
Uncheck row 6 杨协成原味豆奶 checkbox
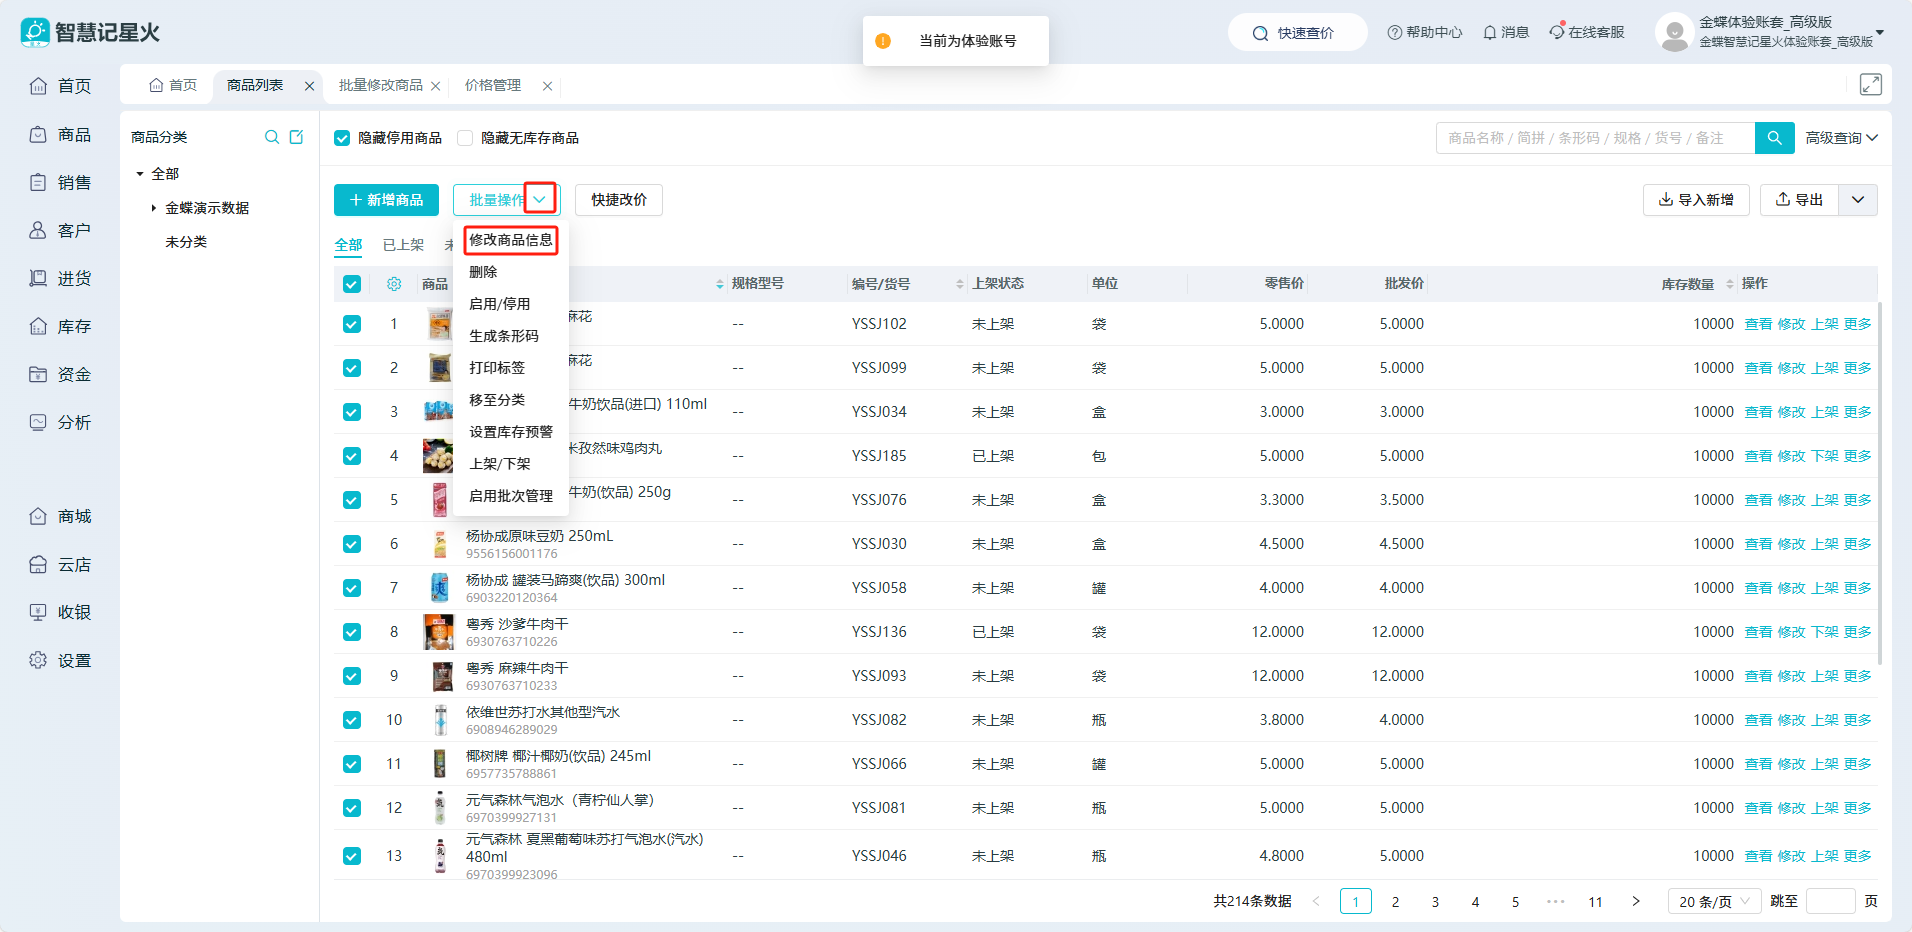pyautogui.click(x=352, y=544)
